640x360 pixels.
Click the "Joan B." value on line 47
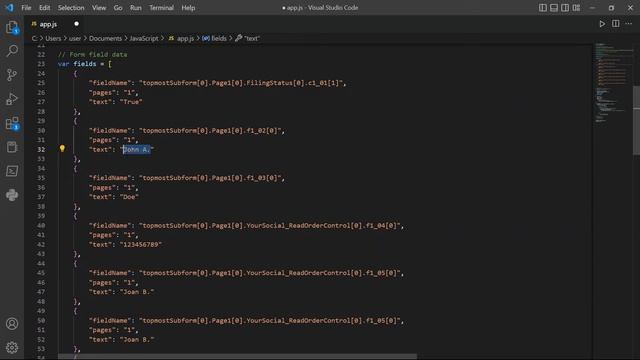click(x=137, y=292)
